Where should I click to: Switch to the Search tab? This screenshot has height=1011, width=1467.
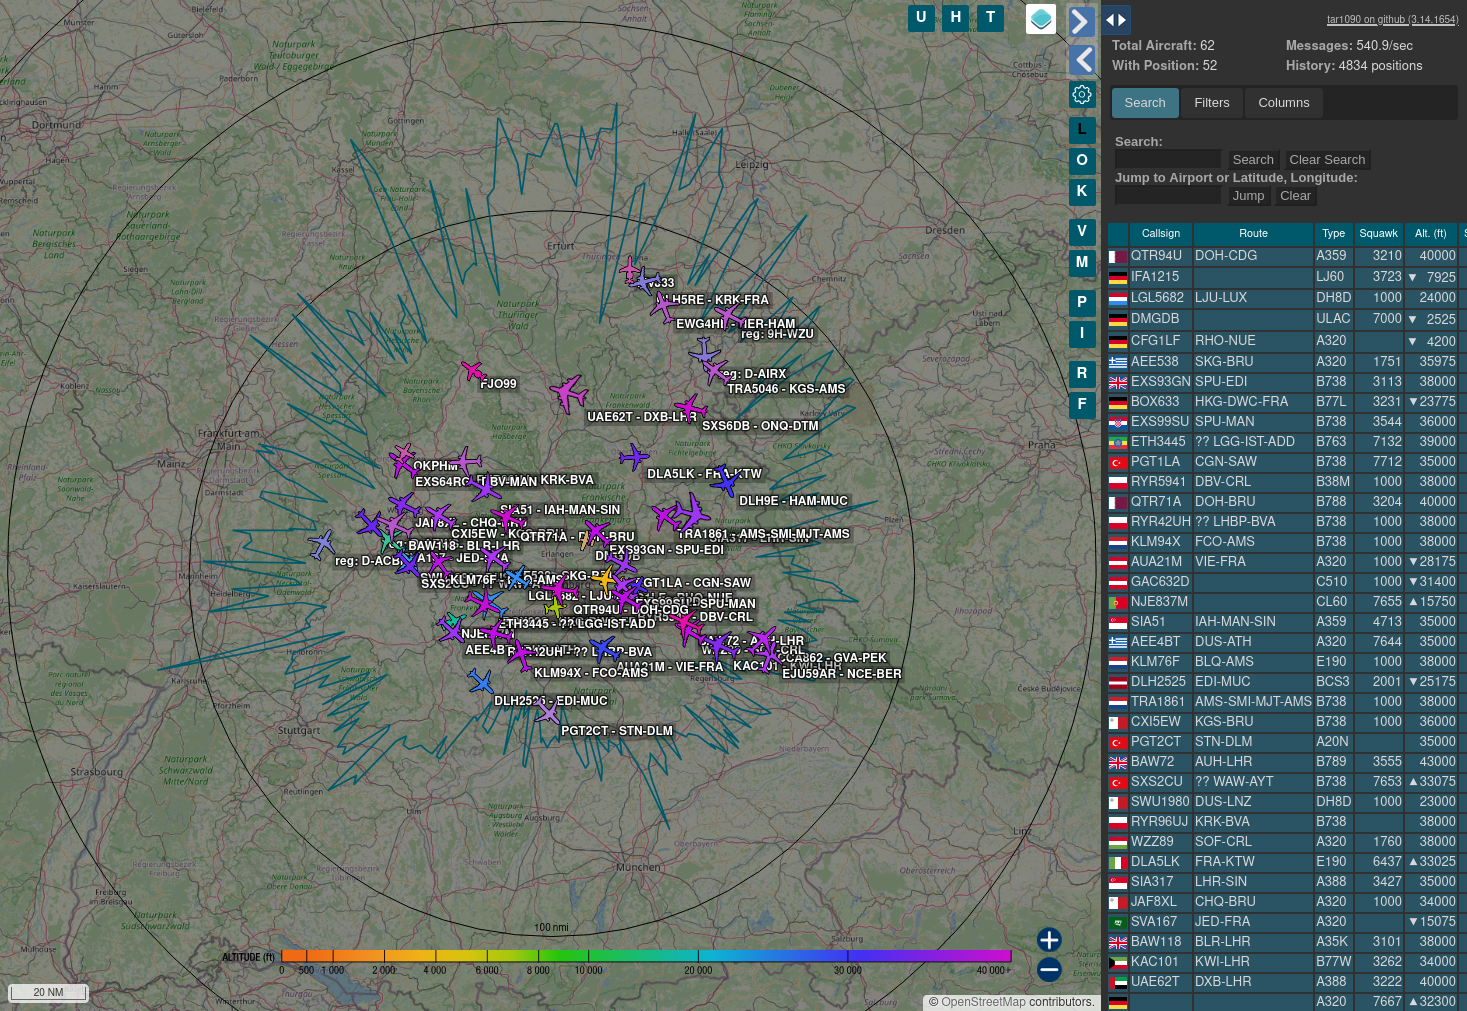(1144, 103)
